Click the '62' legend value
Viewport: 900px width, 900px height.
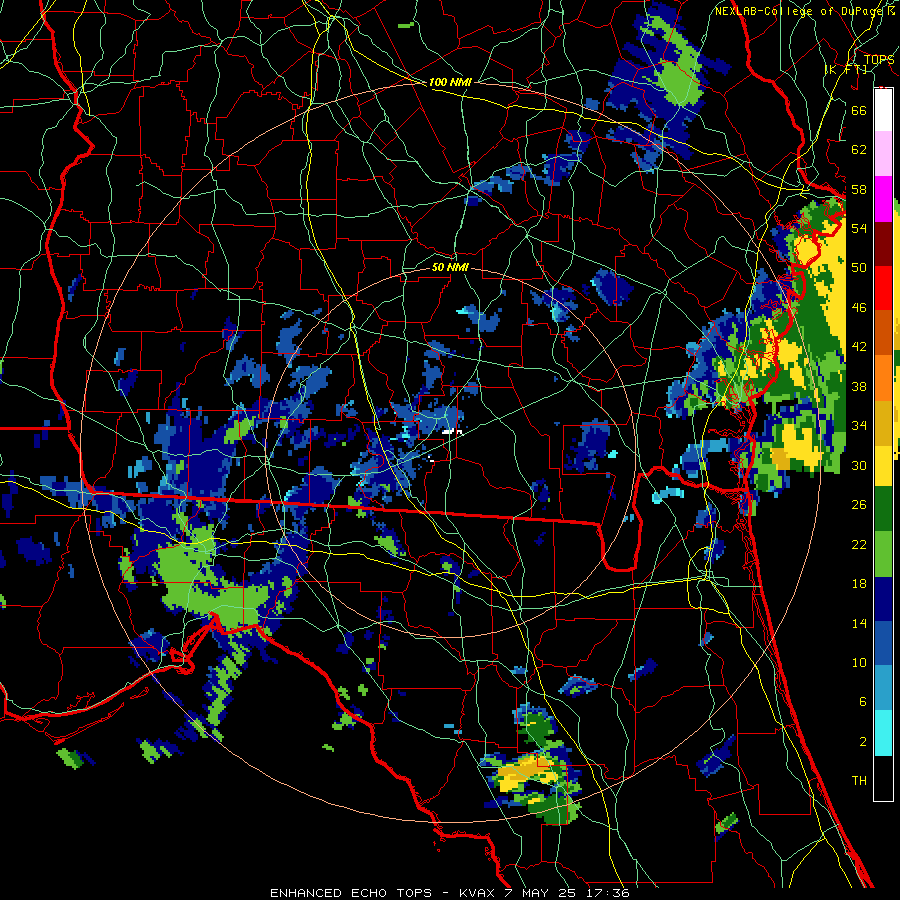[x=859, y=149]
